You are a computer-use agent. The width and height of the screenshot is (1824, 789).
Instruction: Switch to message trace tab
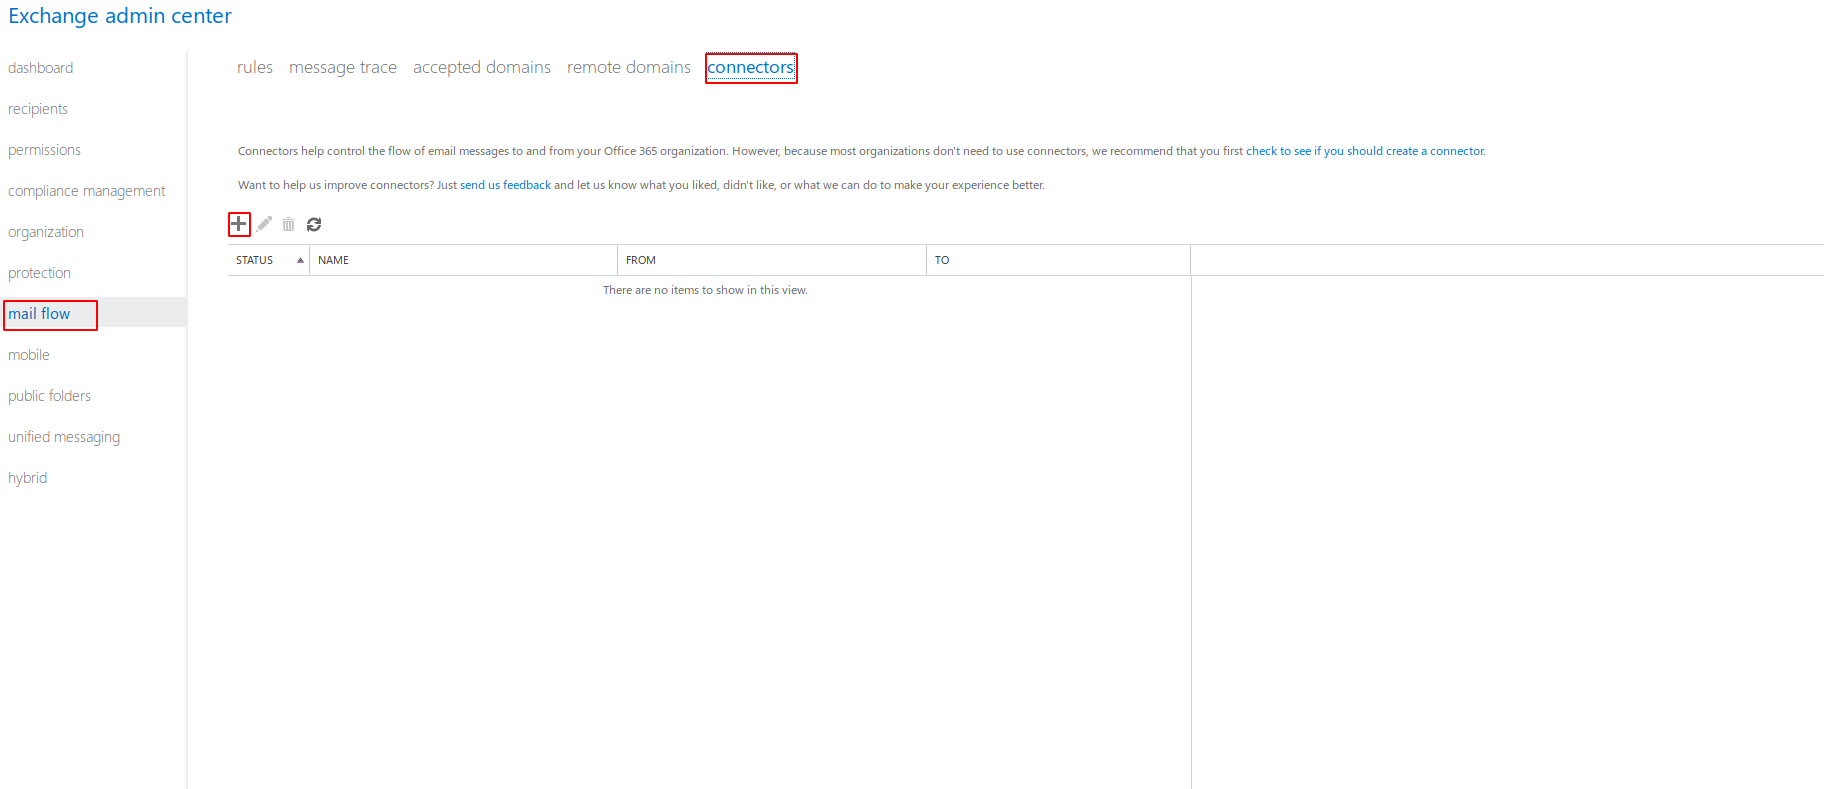343,67
